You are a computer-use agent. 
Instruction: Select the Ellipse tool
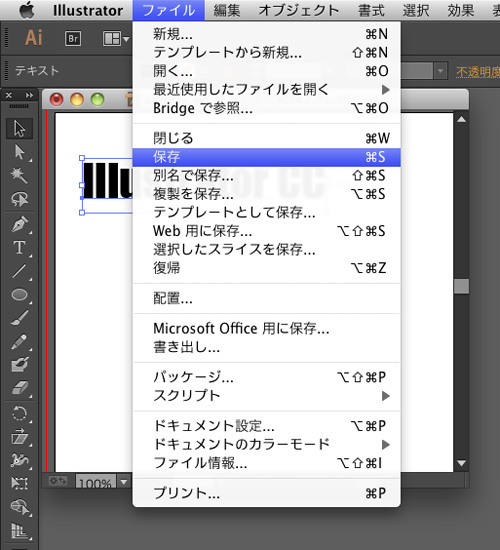click(20, 295)
